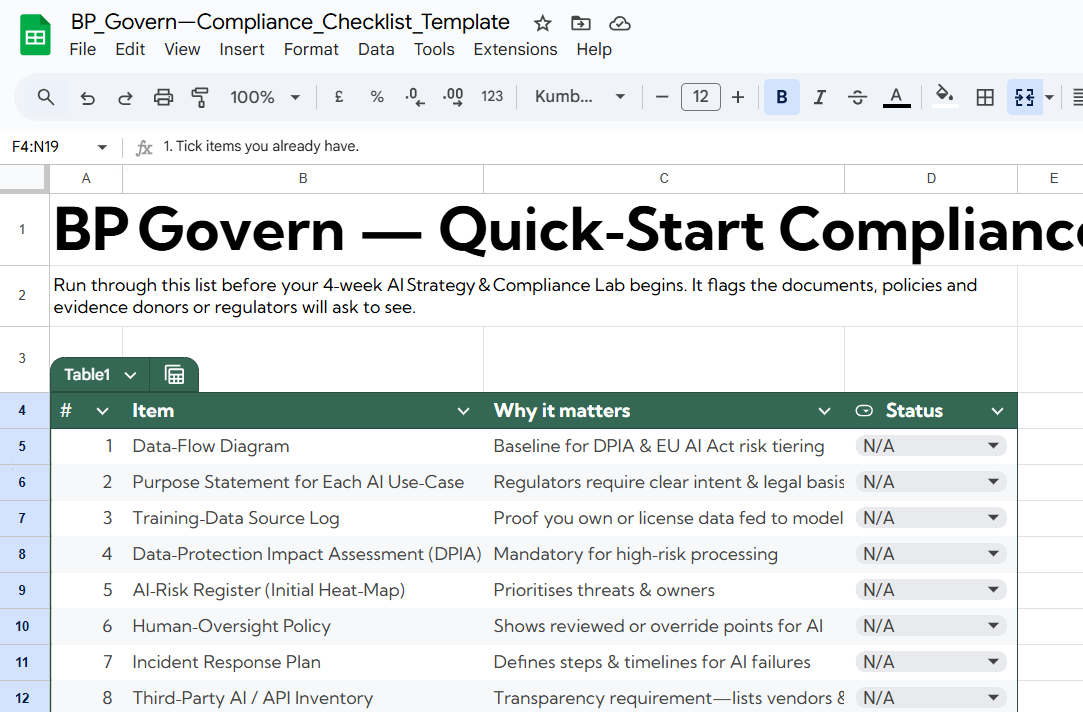Click the undo arrow icon
This screenshot has height=712, width=1083.
pos(88,97)
